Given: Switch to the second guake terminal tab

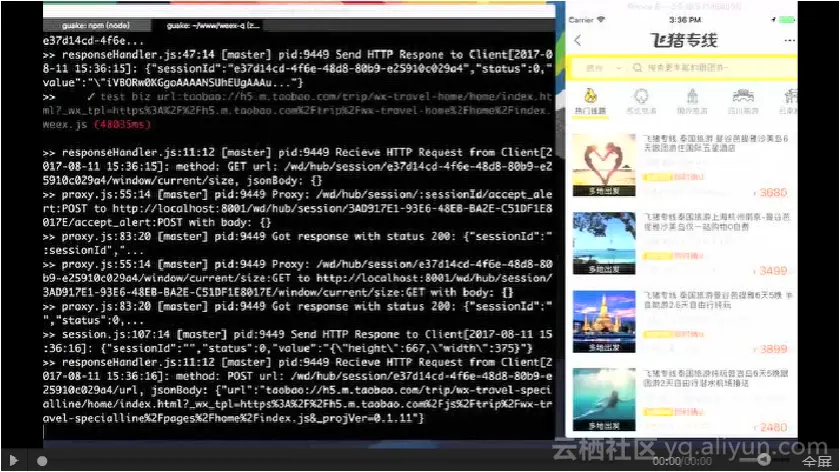Looking at the screenshot, I should 213,25.
